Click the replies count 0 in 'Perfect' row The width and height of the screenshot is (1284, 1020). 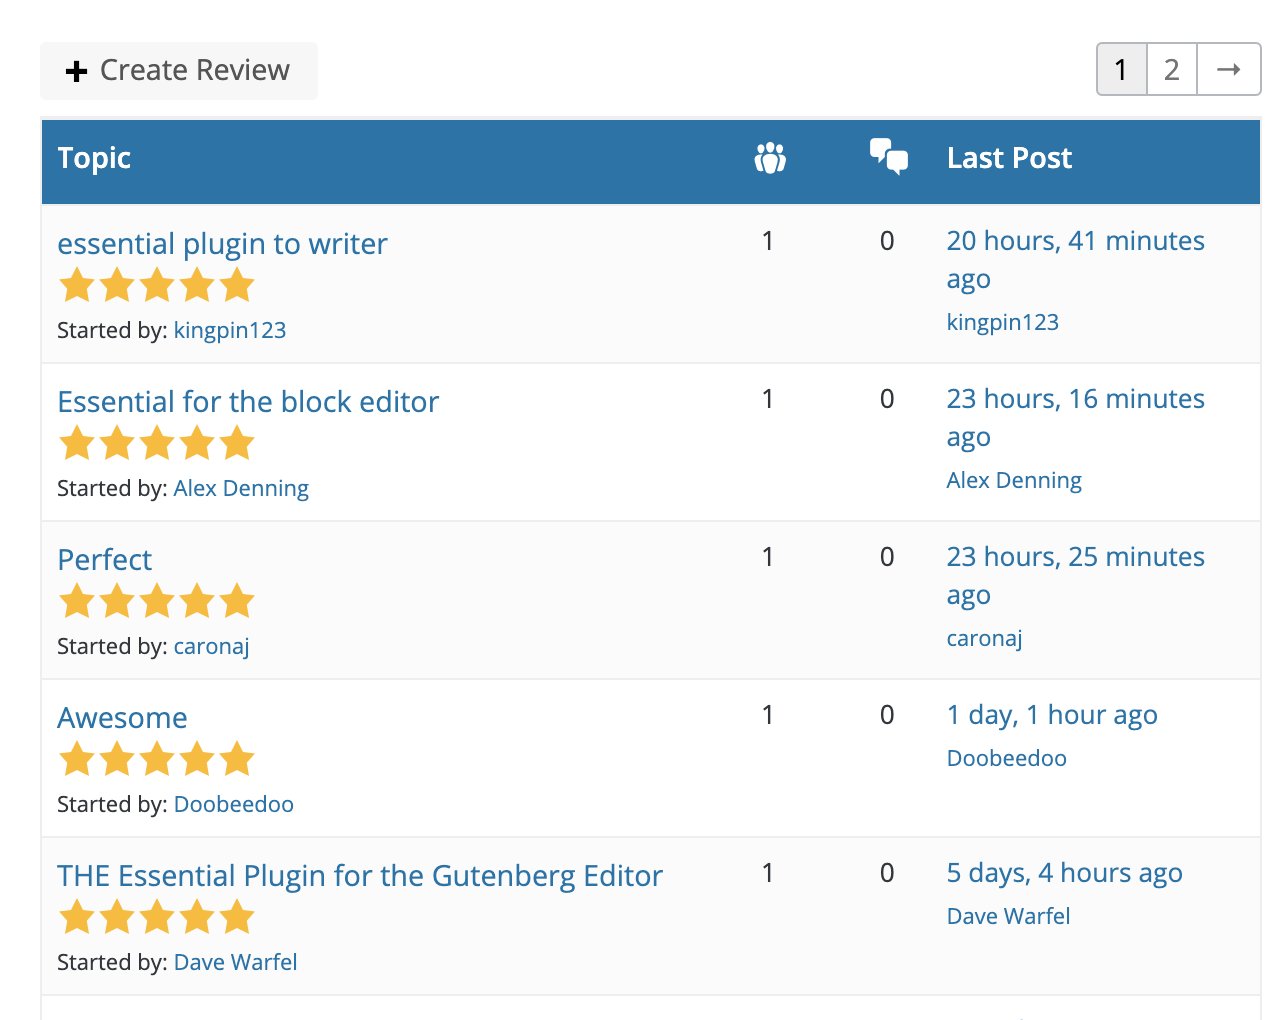[x=887, y=557]
